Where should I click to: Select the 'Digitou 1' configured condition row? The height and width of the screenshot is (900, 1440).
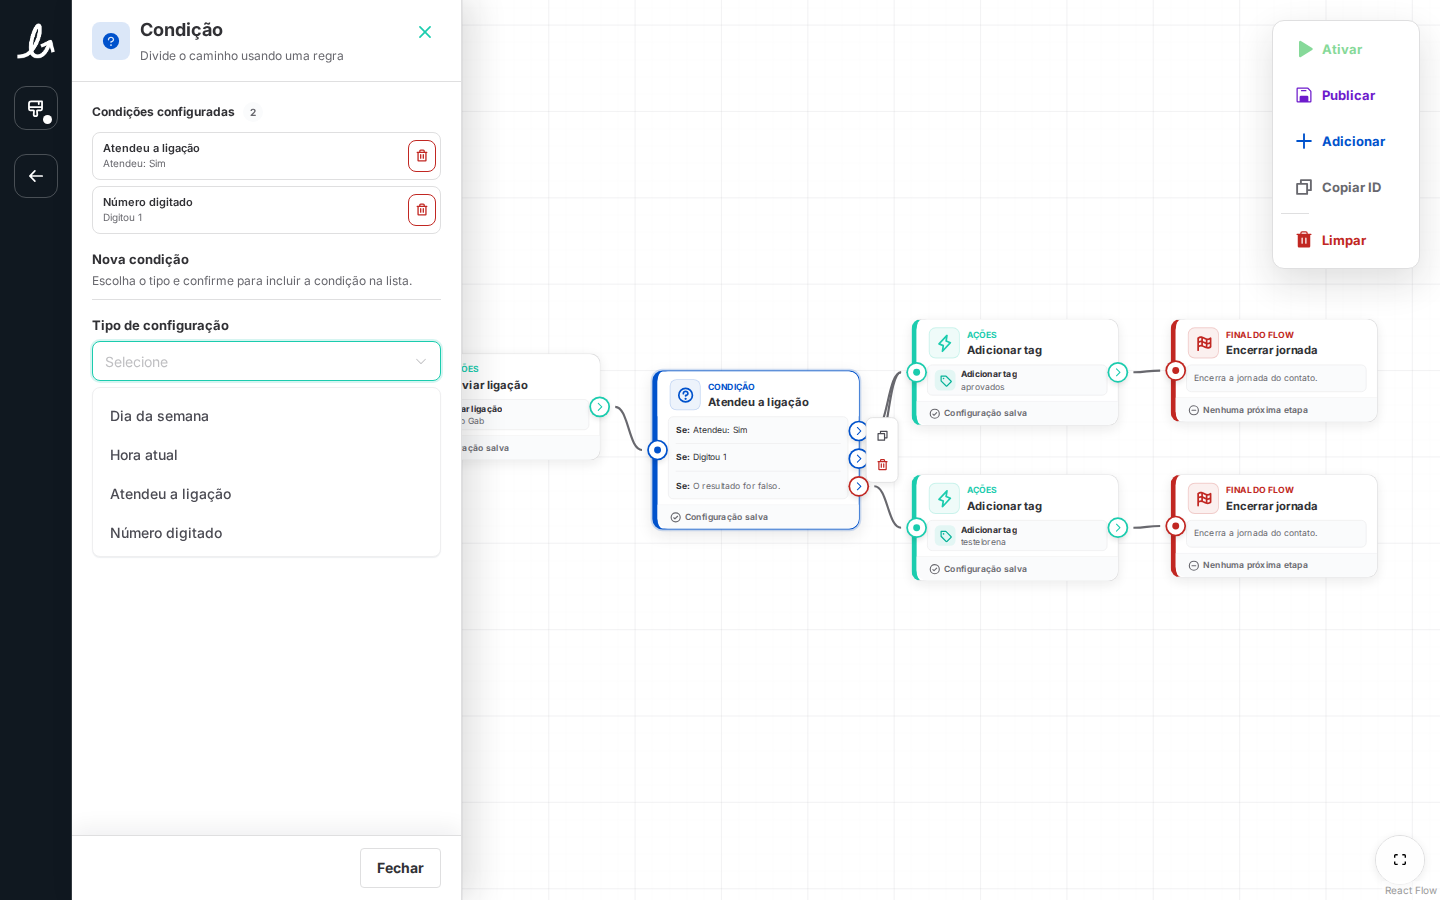(266, 210)
